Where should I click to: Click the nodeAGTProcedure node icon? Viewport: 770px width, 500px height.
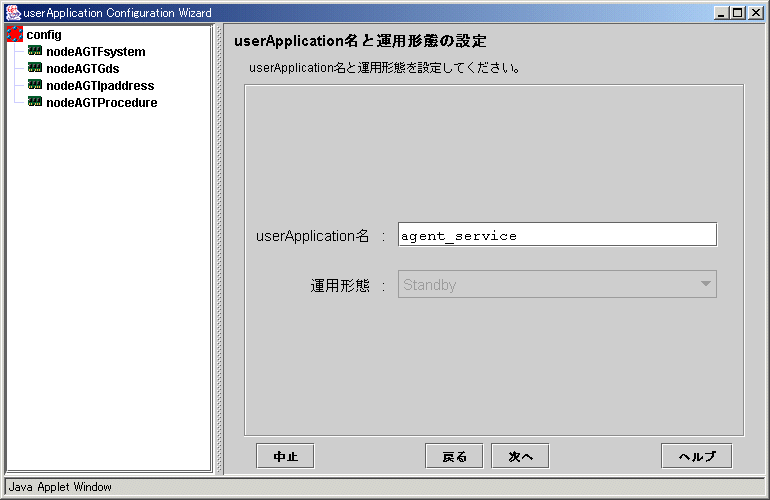click(35, 102)
